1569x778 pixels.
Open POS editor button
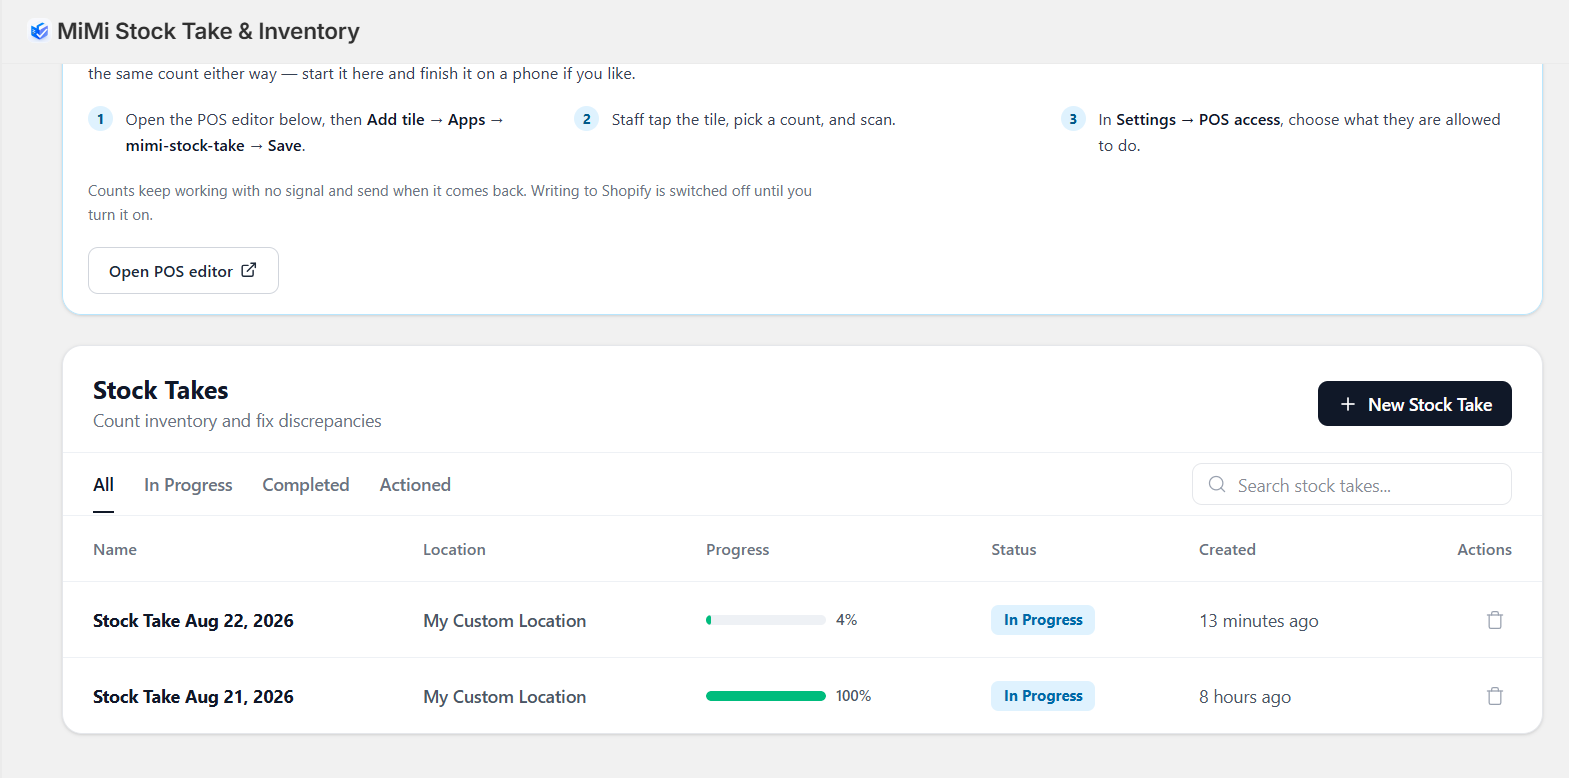click(x=183, y=271)
